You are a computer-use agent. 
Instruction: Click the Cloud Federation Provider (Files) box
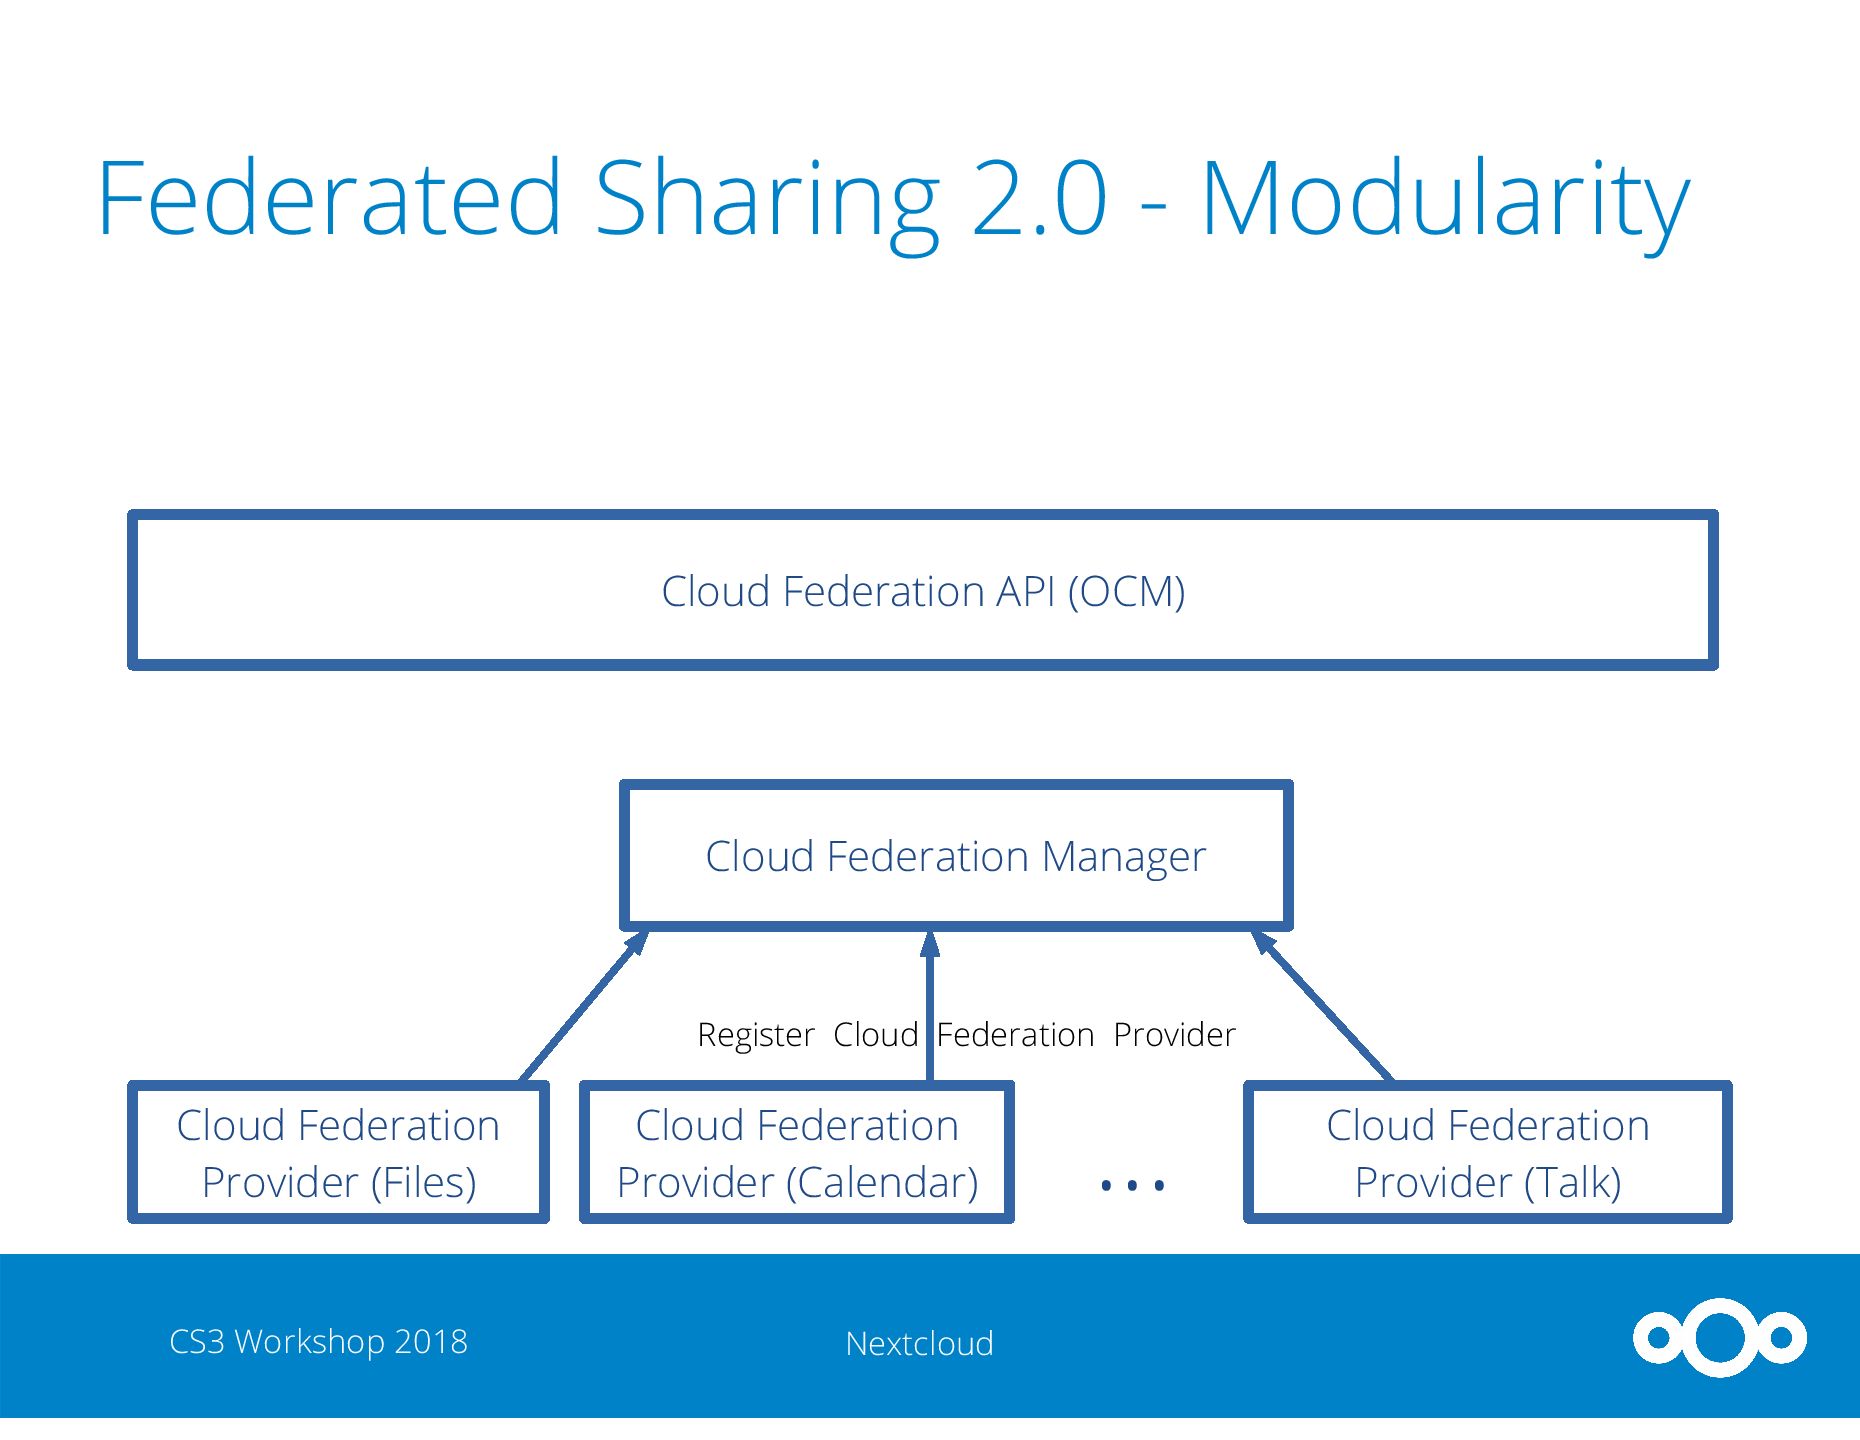338,1152
